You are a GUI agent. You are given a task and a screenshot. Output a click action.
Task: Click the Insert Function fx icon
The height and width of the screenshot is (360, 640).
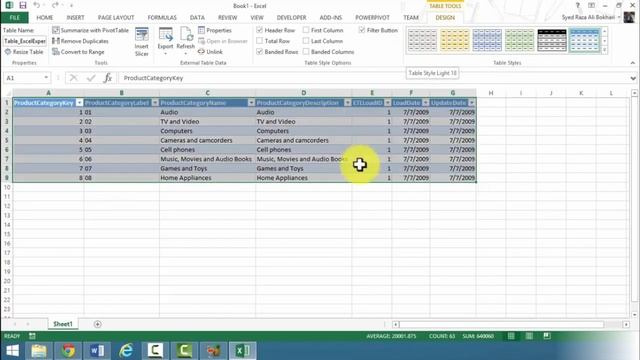click(107, 78)
